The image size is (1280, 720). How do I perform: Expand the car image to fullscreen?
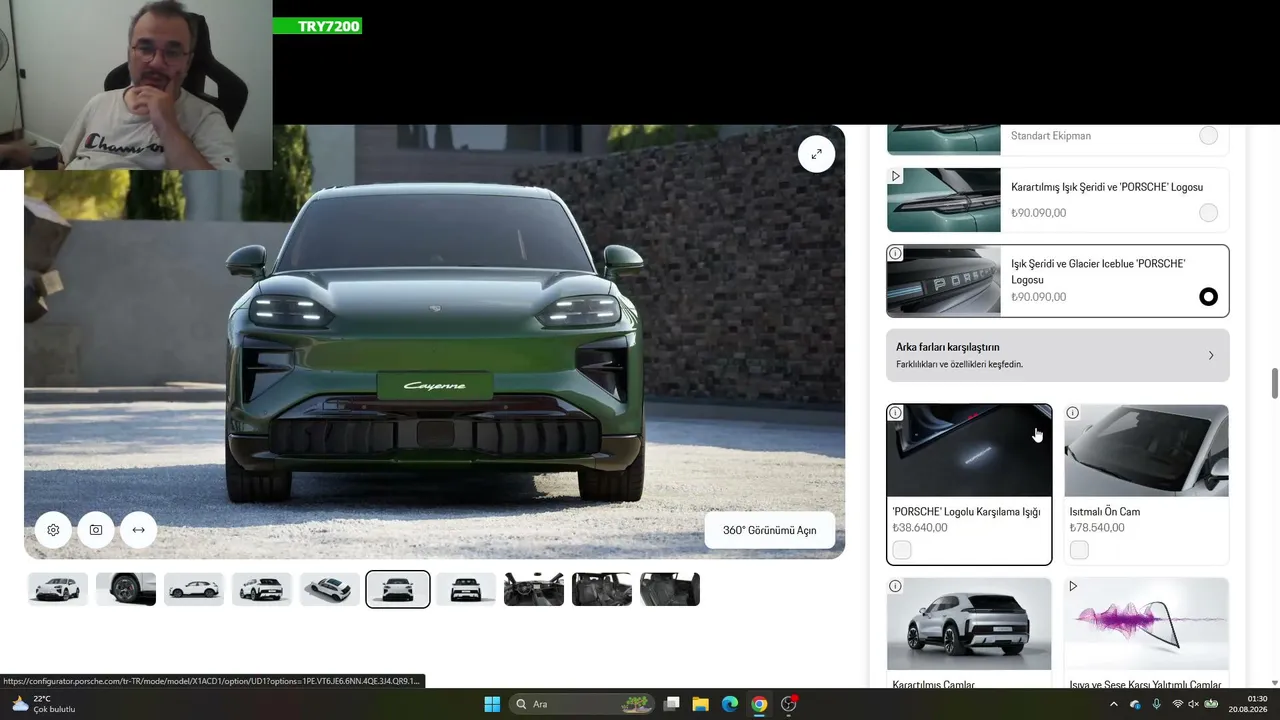pos(816,154)
